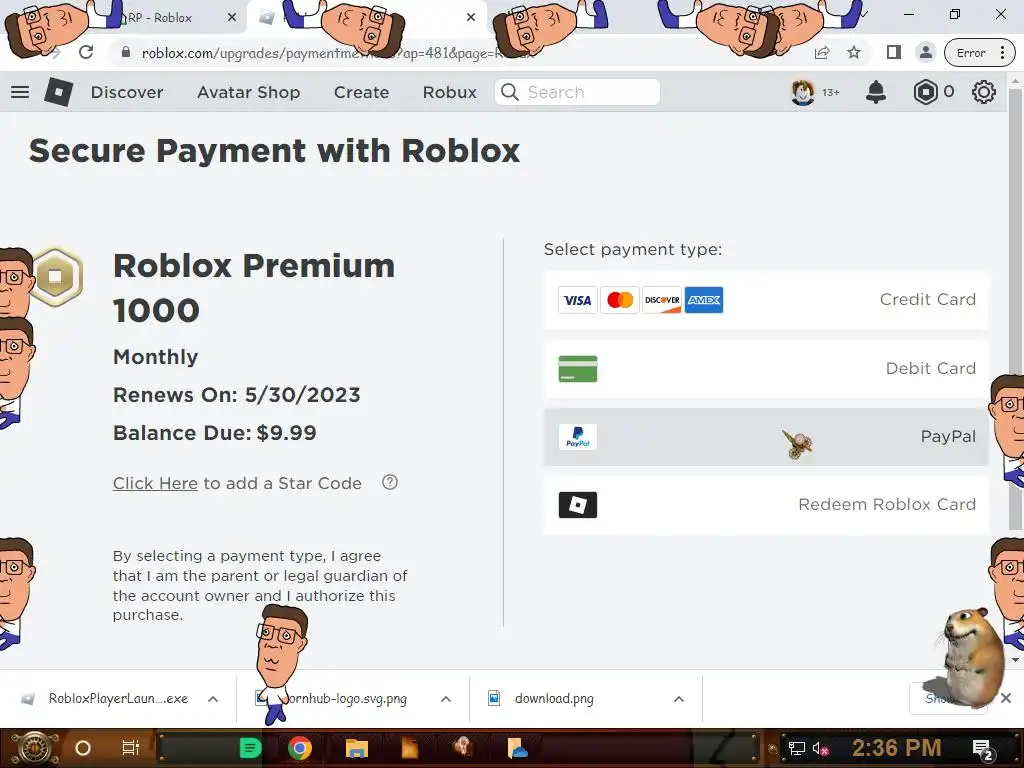Reload the page in Chrome
Screen dimensions: 1024x768
(86, 52)
